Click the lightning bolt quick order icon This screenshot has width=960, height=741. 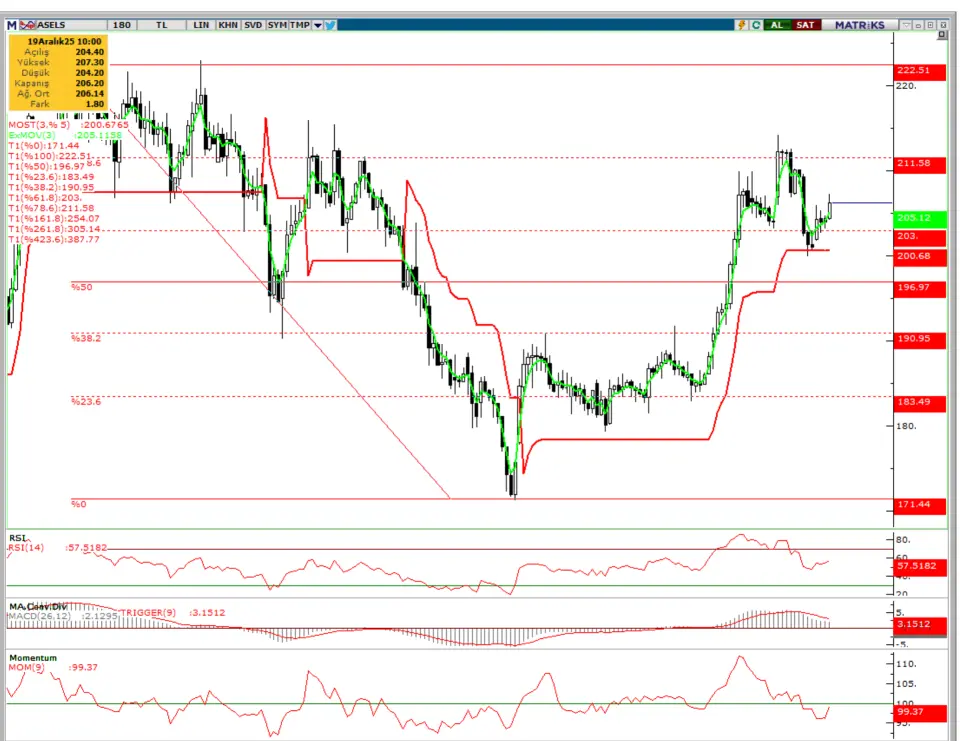pyautogui.click(x=742, y=25)
